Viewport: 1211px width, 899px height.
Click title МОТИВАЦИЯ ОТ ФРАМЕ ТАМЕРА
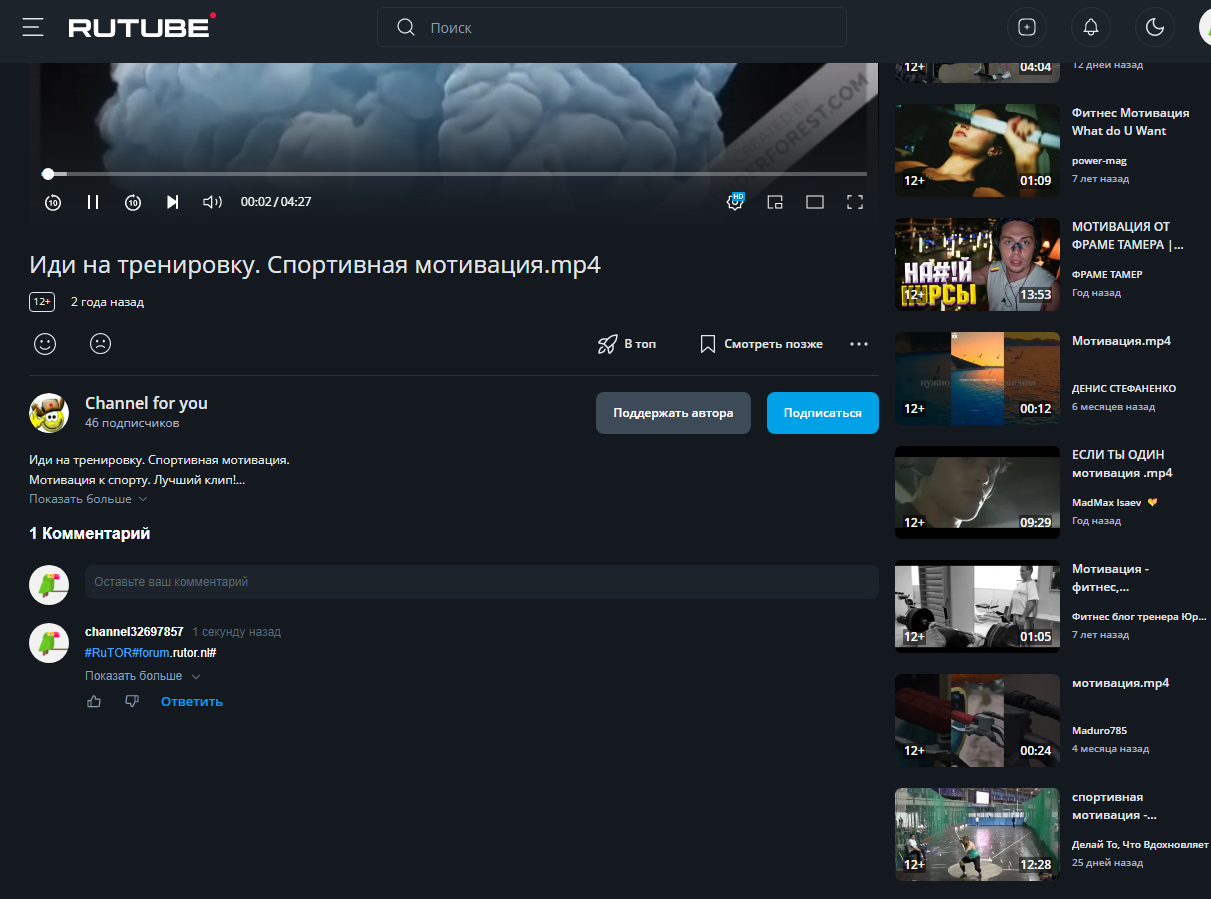(1127, 236)
